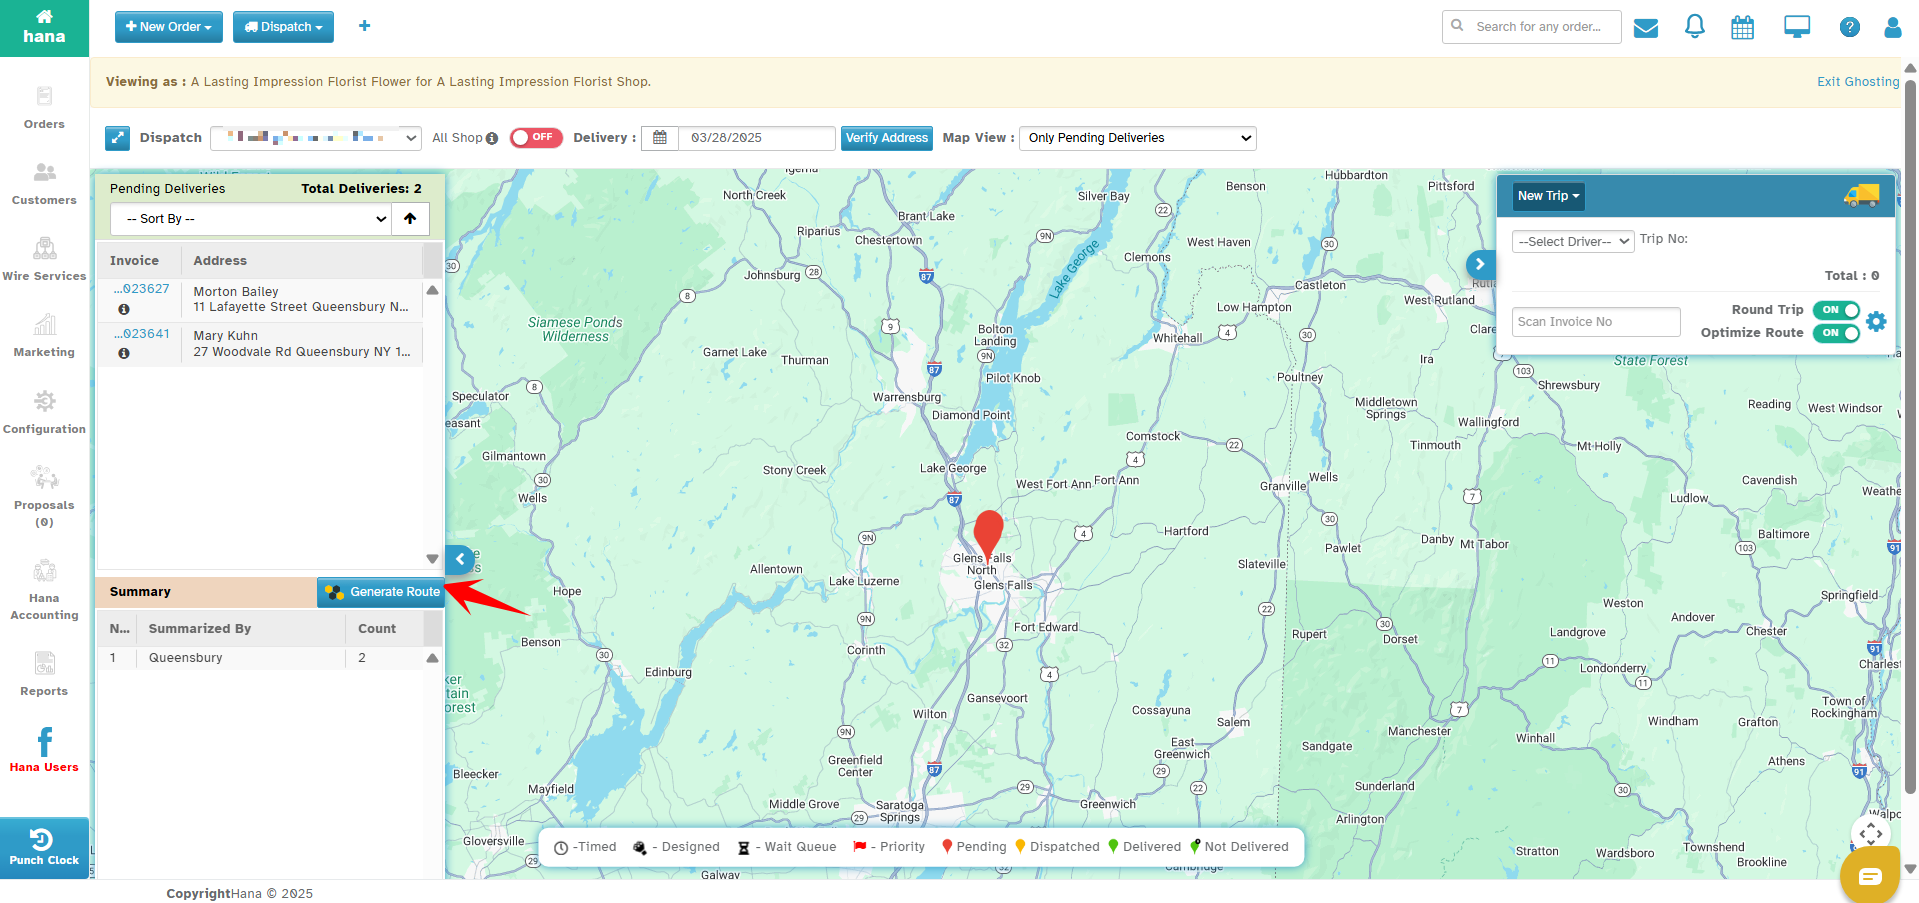The image size is (1919, 903).
Task: Click the Count column header
Action: tap(384, 628)
